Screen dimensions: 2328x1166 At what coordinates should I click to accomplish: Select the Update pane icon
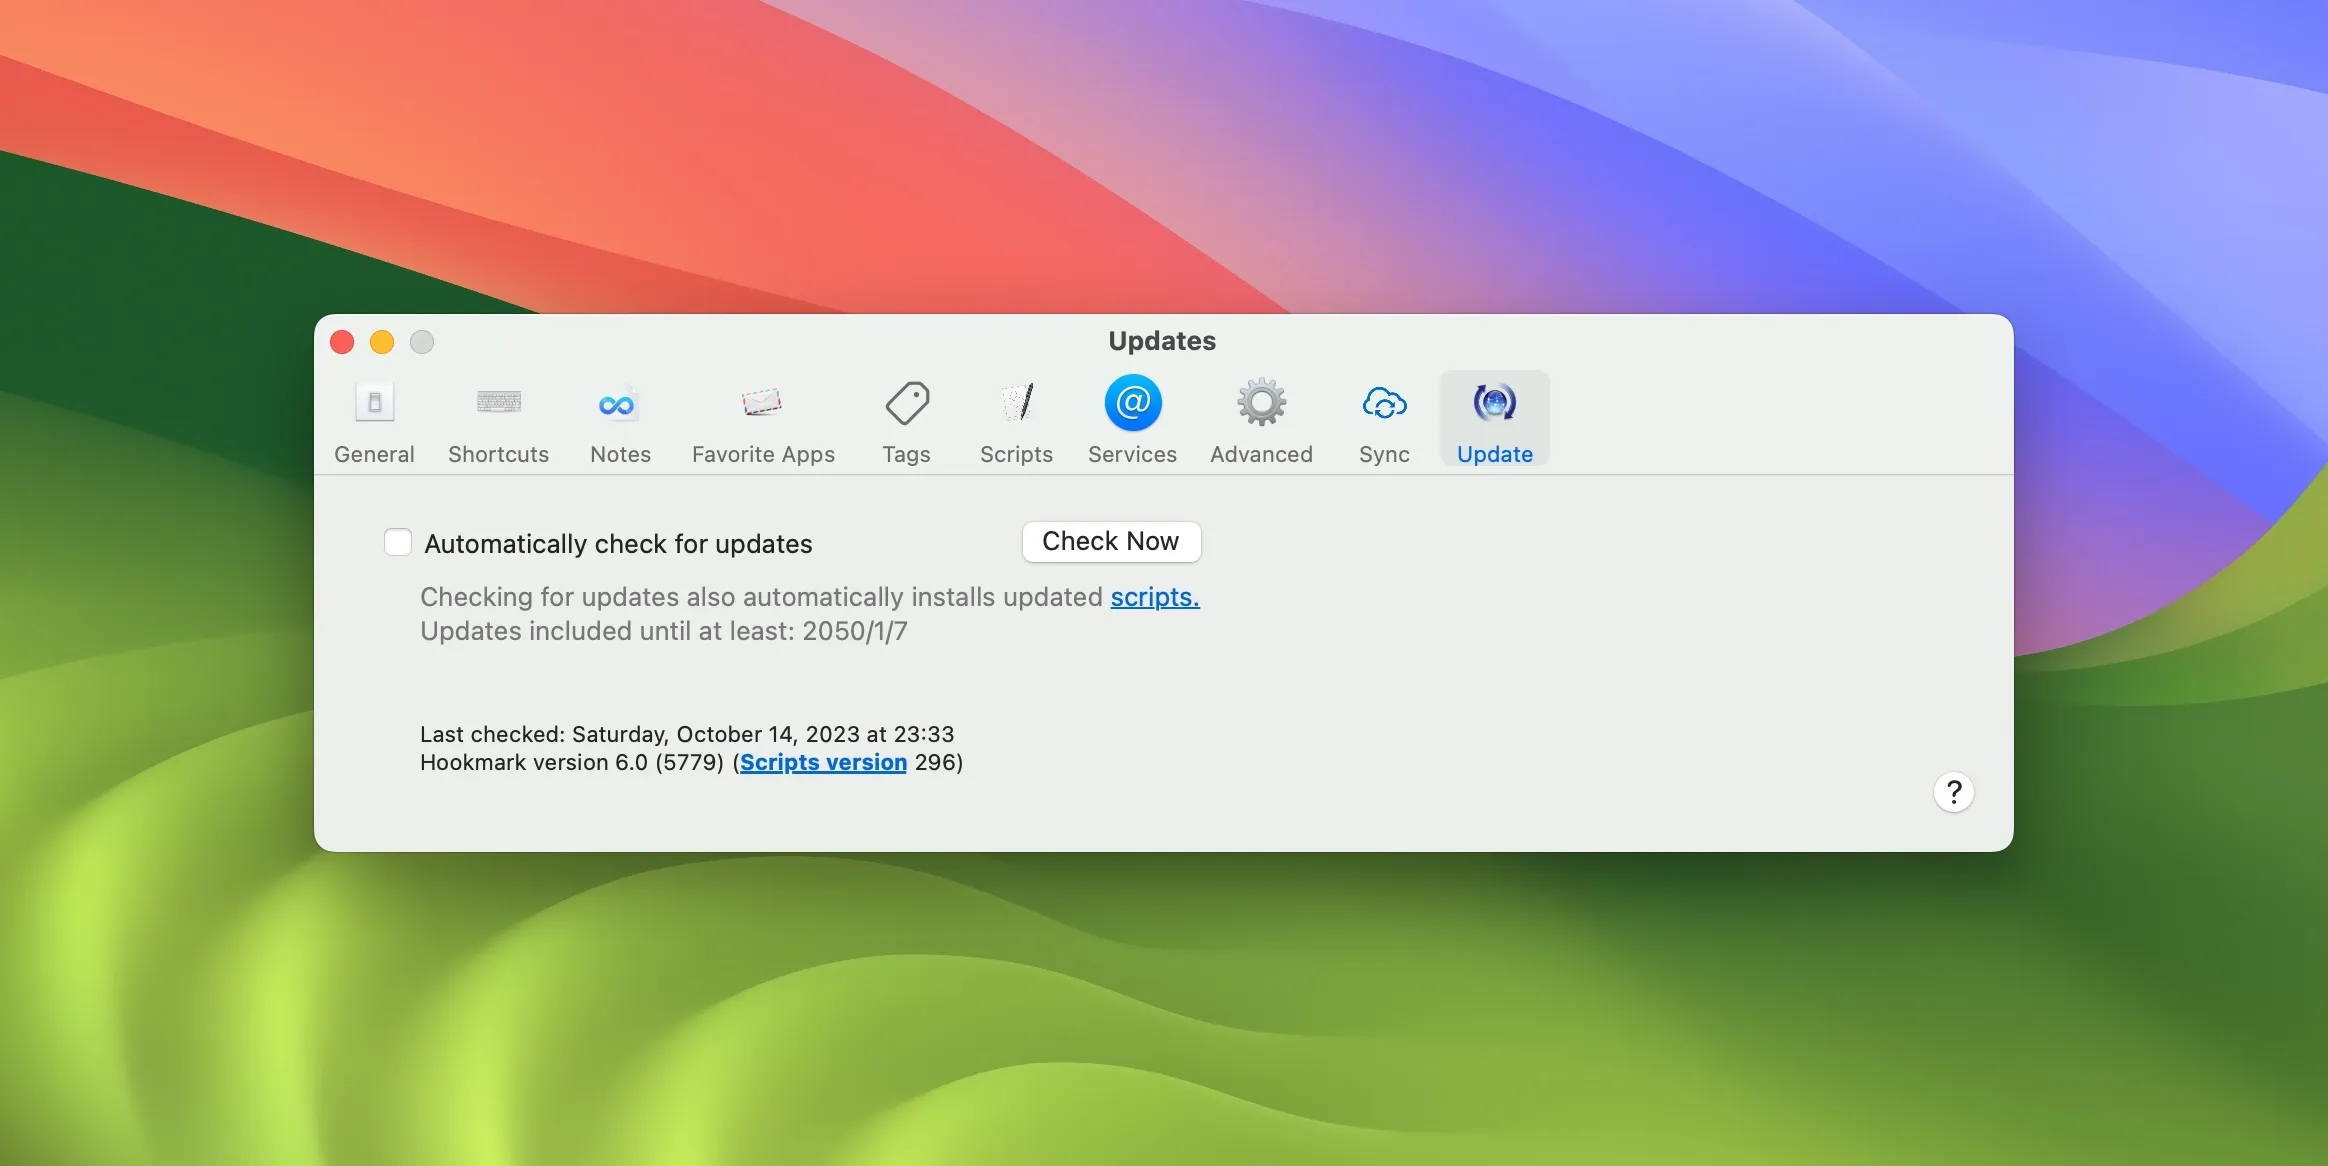point(1492,420)
